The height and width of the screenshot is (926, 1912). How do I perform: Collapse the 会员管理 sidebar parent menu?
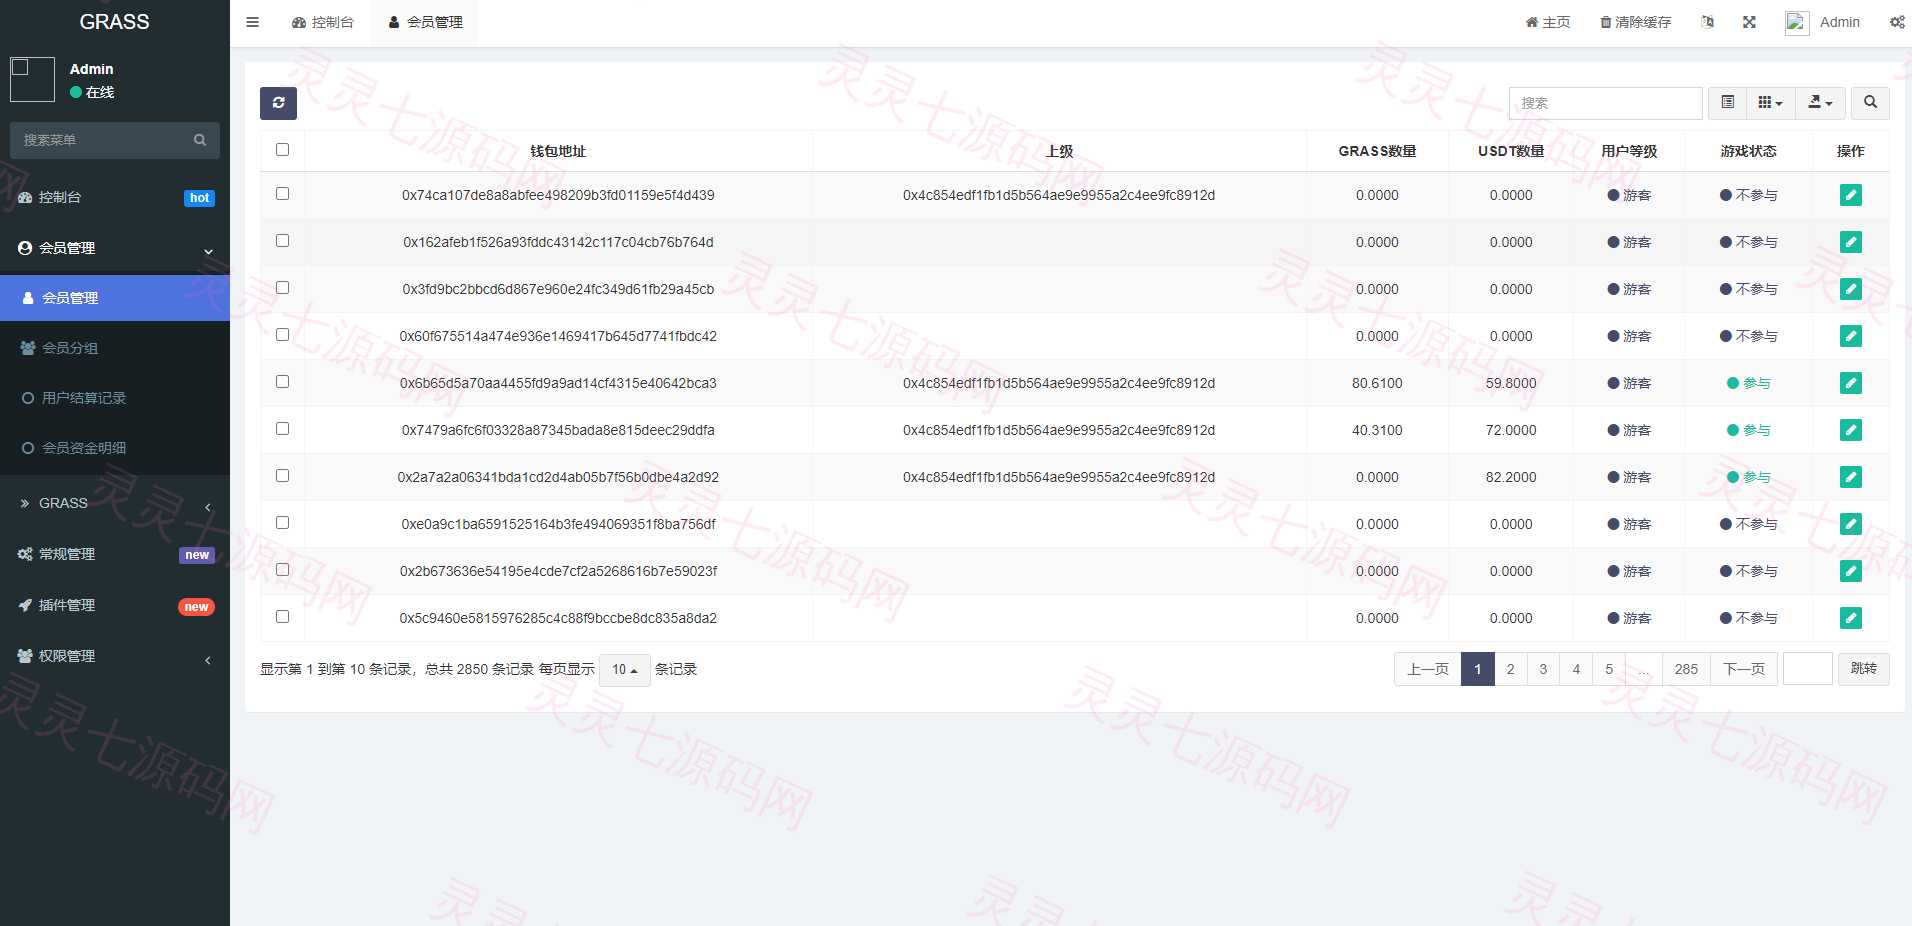(115, 248)
